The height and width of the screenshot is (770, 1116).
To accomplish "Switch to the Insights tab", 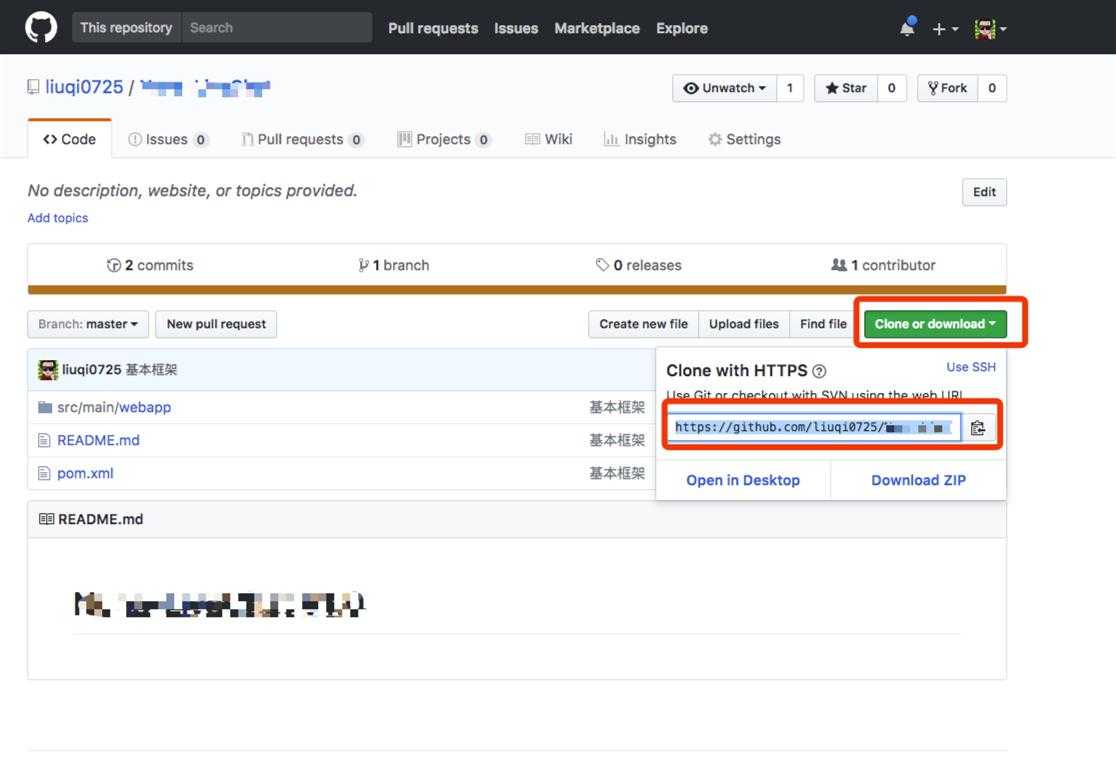I will [x=640, y=139].
